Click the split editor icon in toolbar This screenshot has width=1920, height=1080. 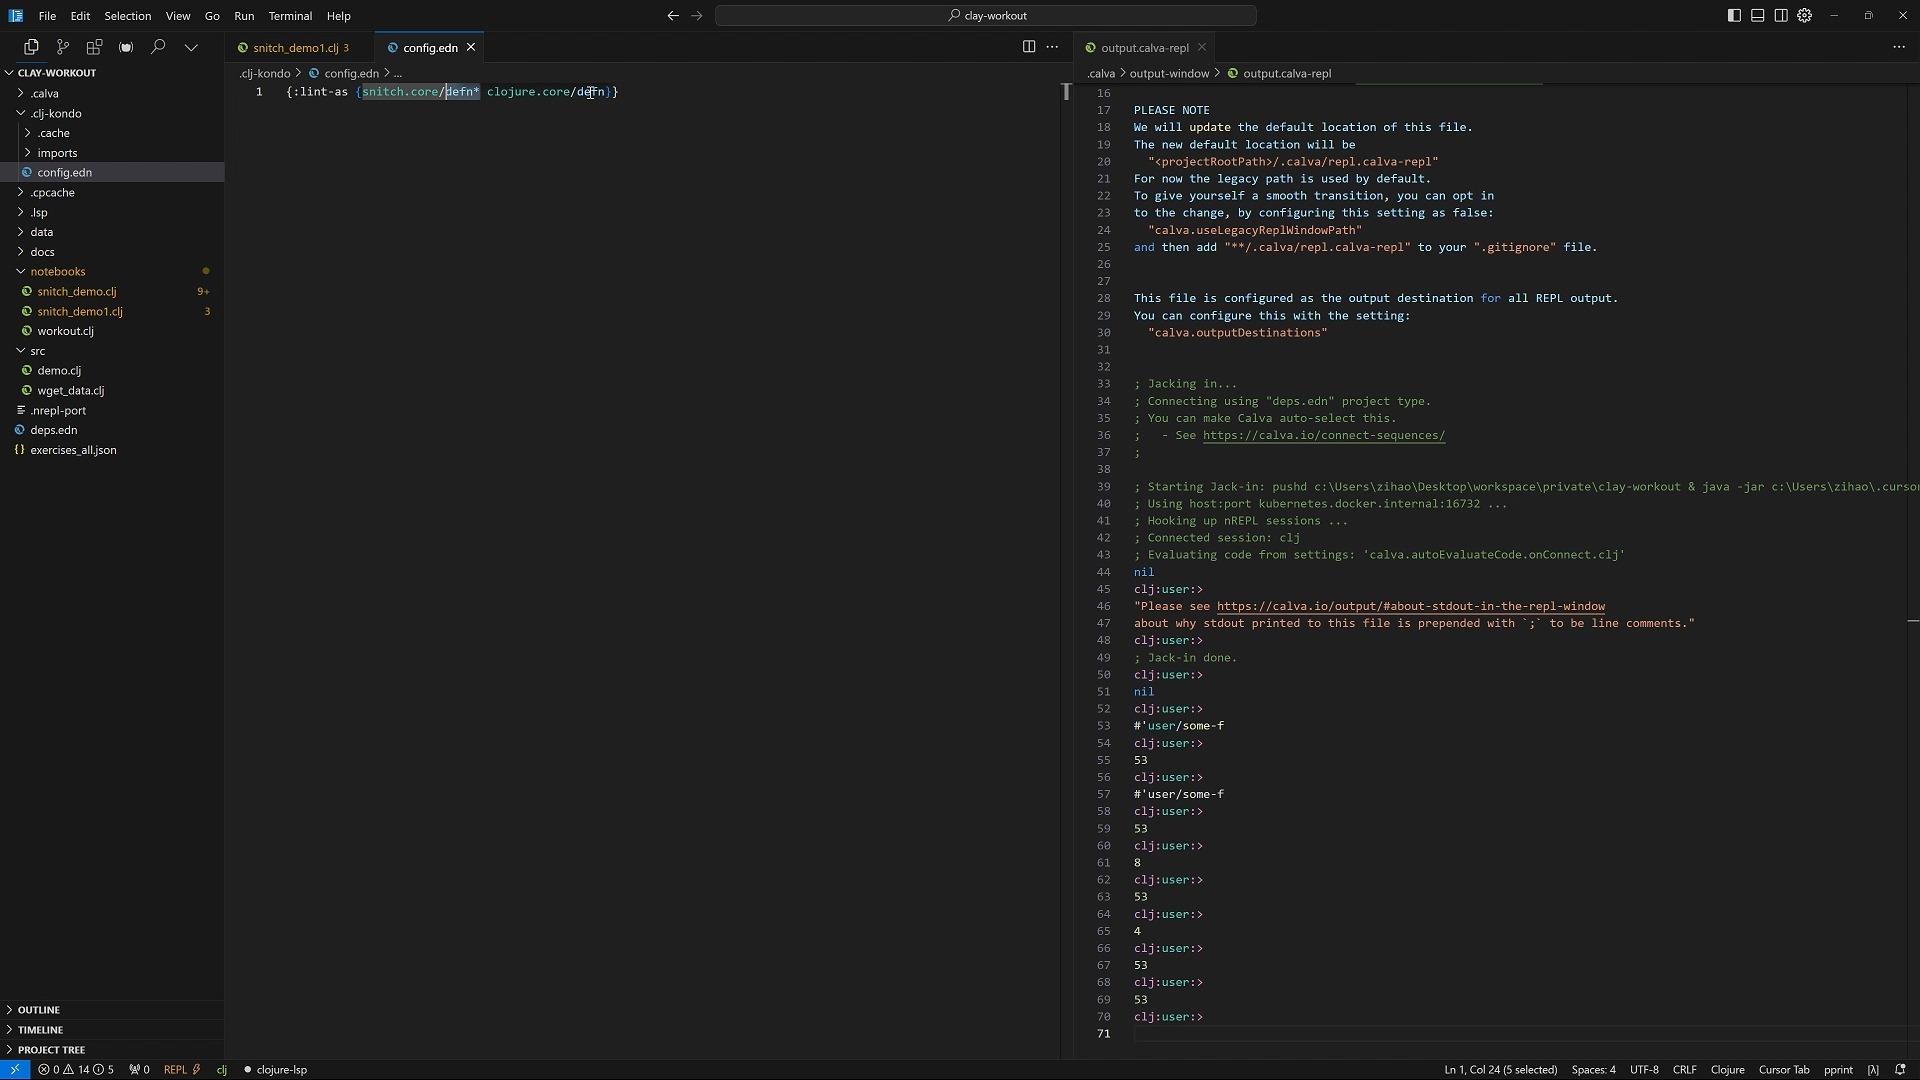pos(1029,47)
